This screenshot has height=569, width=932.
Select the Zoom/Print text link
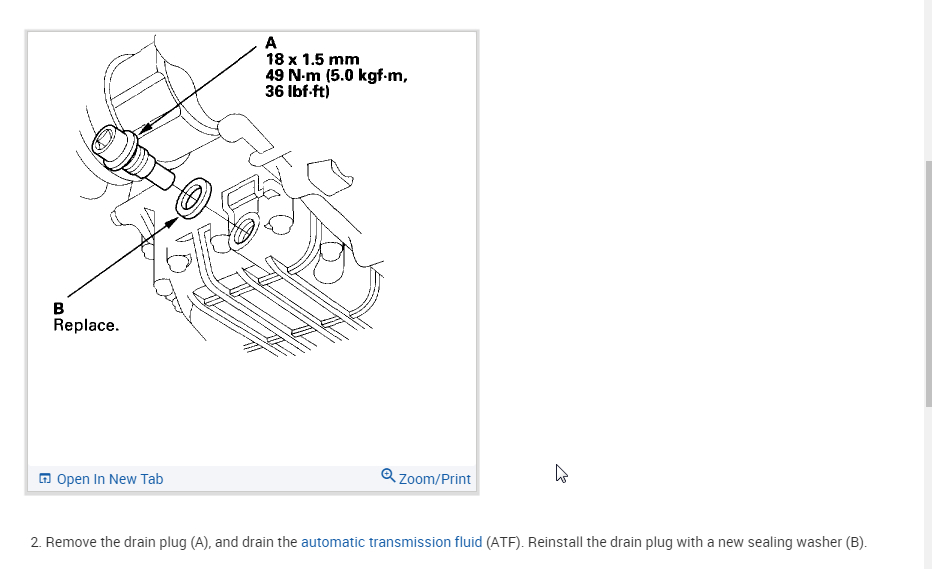434,479
